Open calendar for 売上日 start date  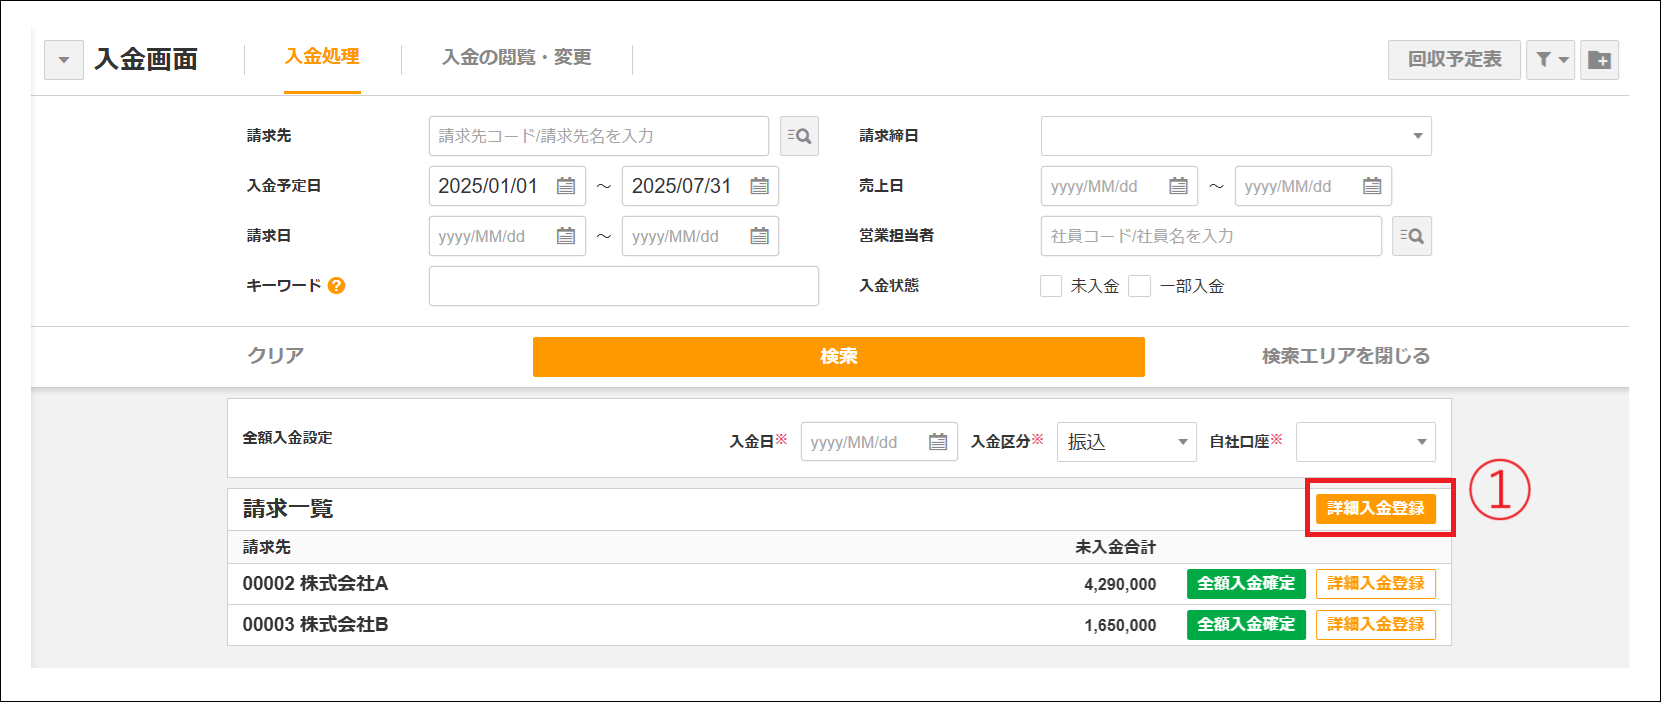click(1178, 186)
